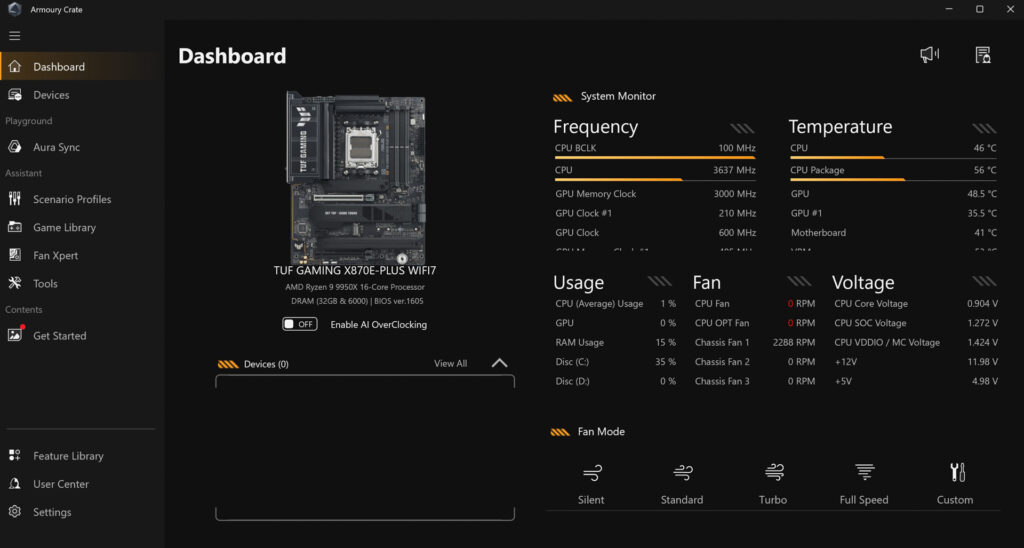The height and width of the screenshot is (548, 1024).
Task: Click the RAM Usage row
Action: 615,342
